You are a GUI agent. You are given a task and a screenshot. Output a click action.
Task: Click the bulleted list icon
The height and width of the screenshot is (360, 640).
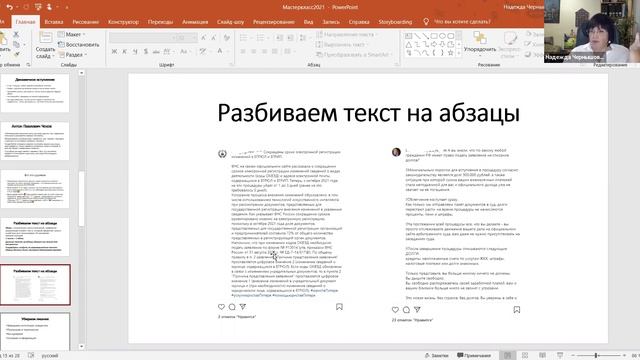coord(244,38)
